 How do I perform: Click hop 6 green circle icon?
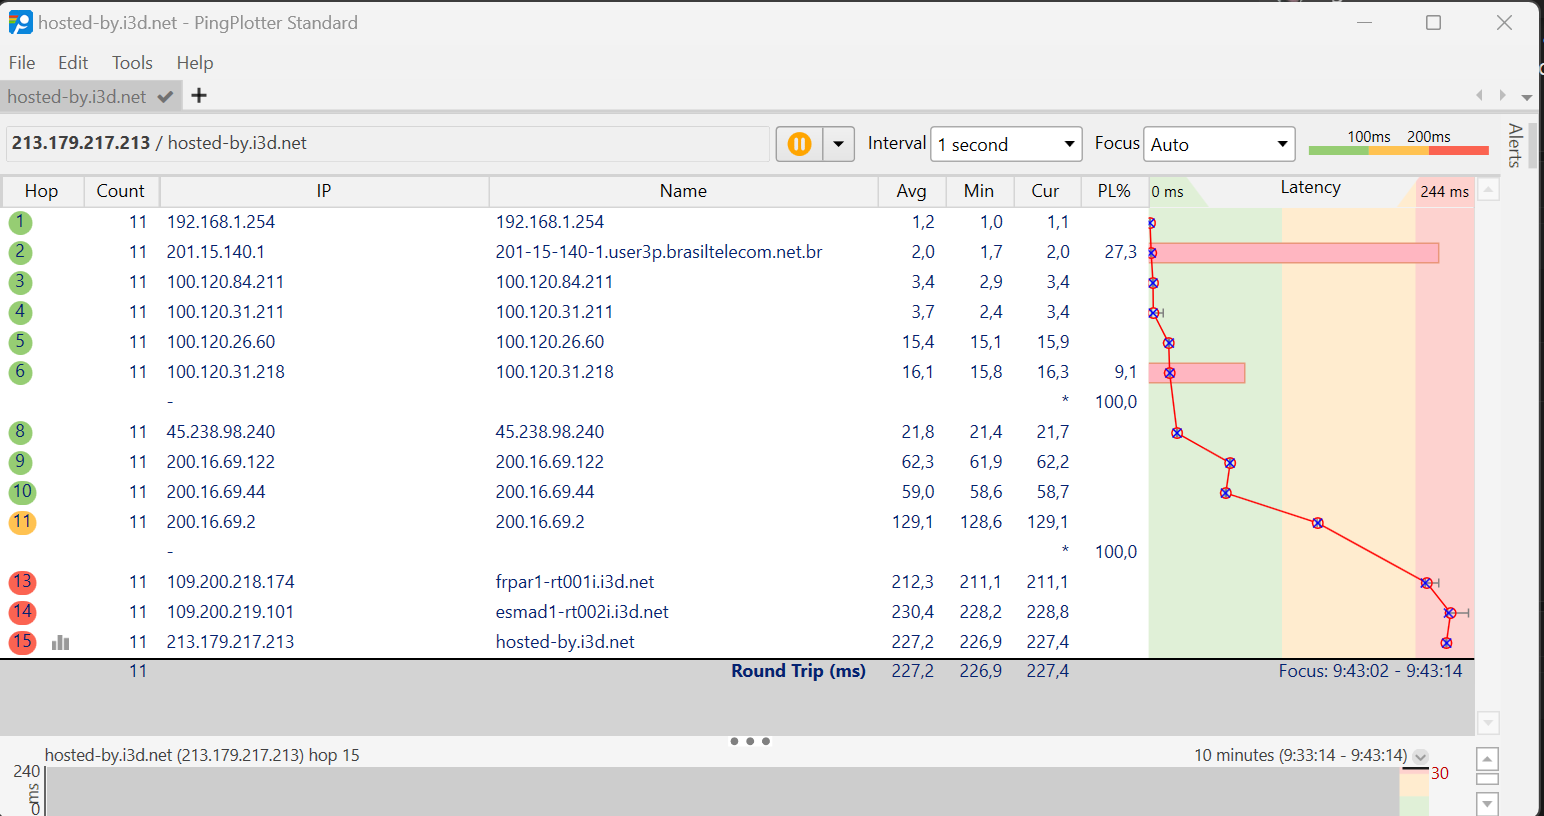point(20,372)
